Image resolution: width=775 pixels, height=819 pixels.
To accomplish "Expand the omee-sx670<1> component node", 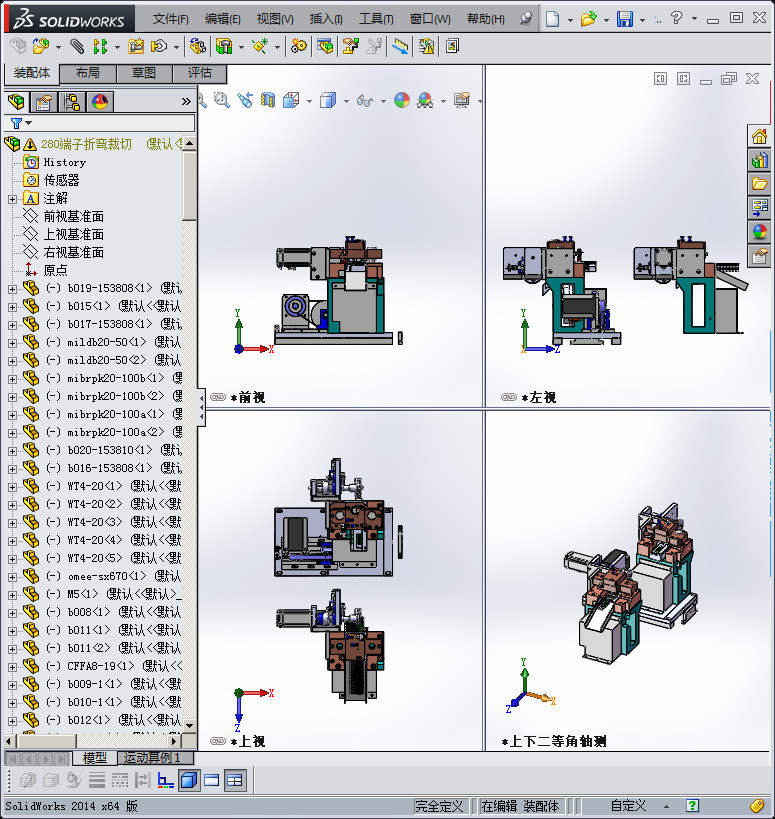I will coord(13,577).
